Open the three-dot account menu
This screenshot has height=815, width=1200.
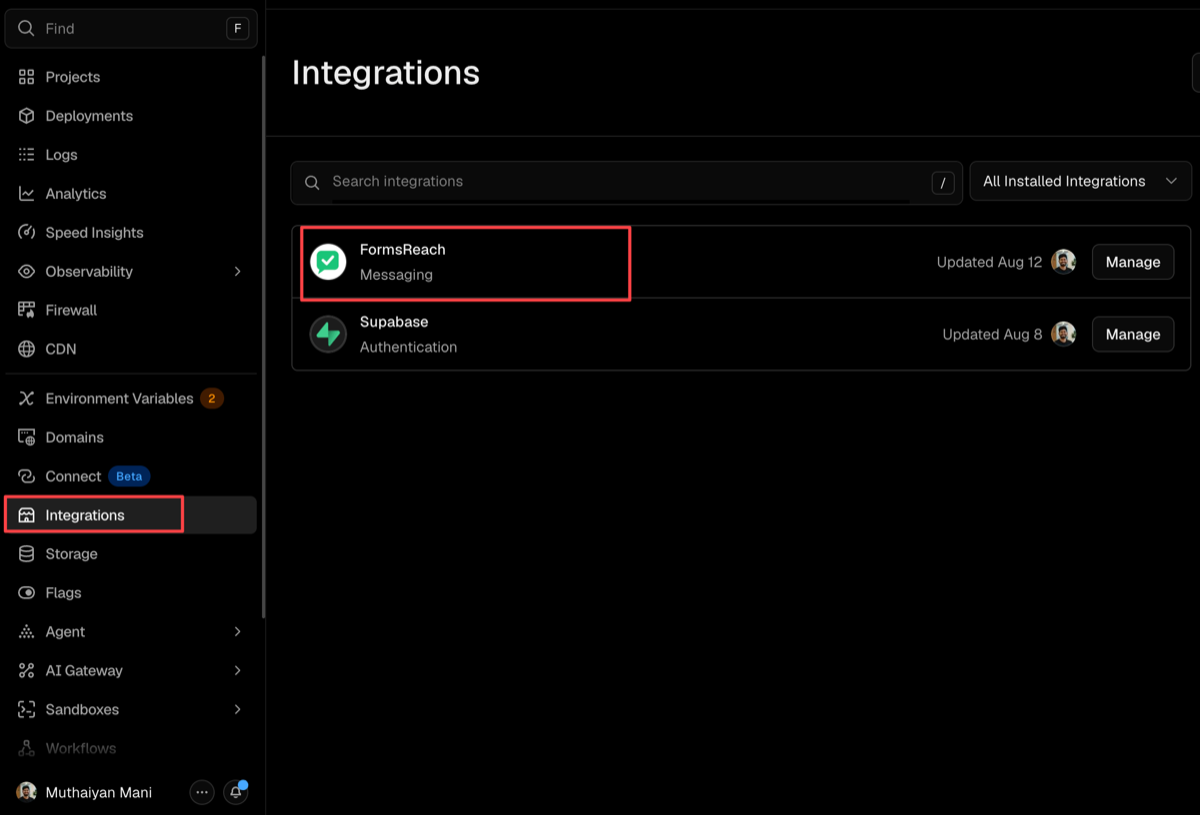(x=202, y=792)
